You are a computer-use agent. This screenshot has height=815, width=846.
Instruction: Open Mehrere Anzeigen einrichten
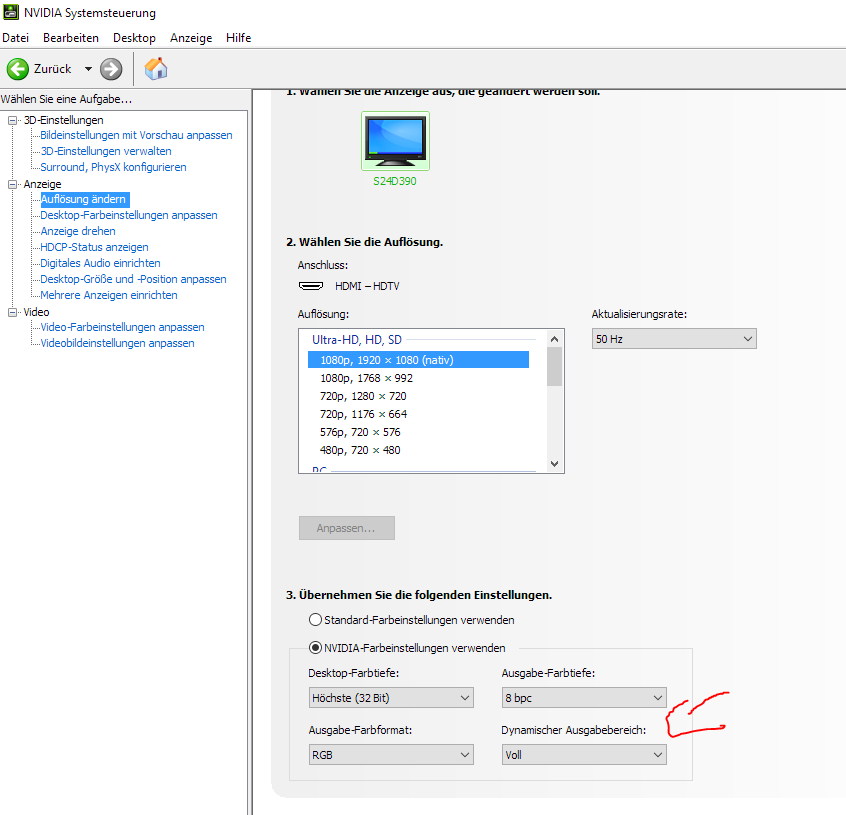[109, 295]
